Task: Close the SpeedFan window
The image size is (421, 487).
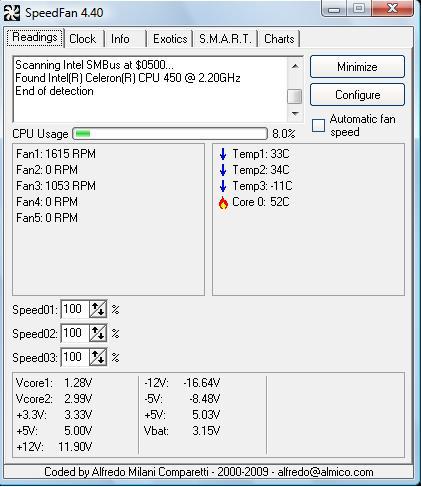Action: 392,8
